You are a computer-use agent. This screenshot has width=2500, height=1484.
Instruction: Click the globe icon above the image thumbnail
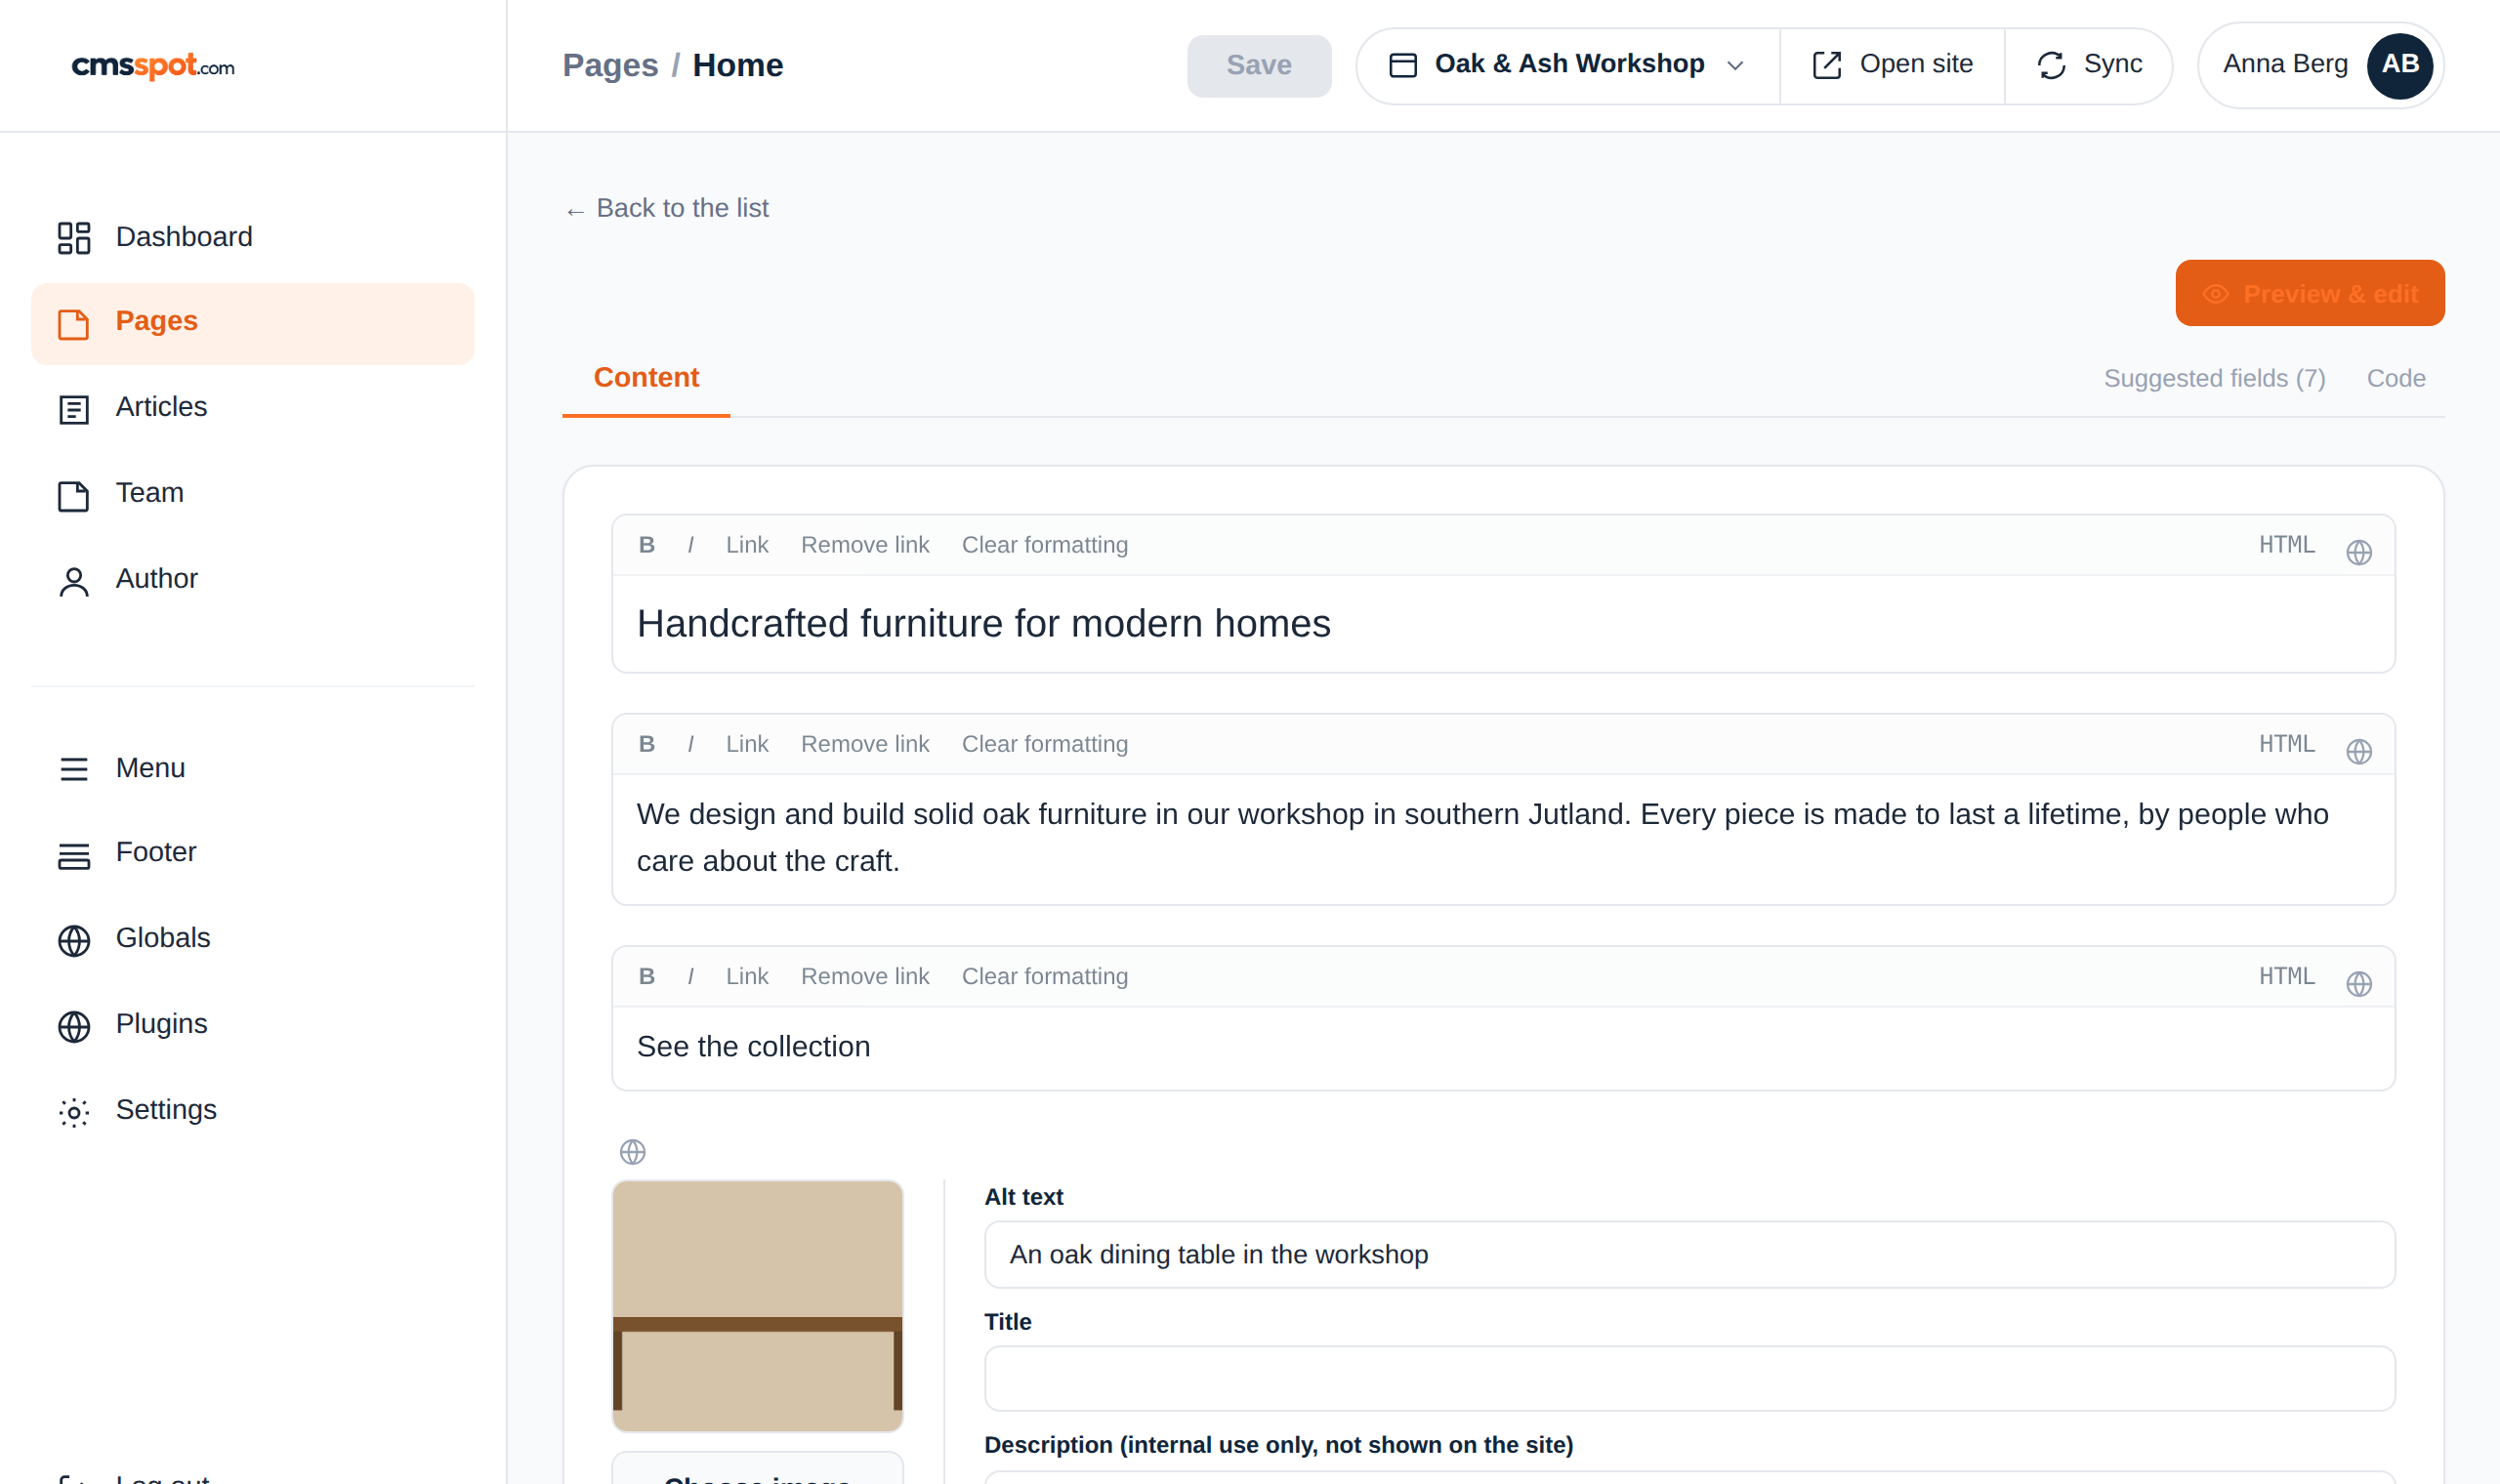pos(632,1152)
